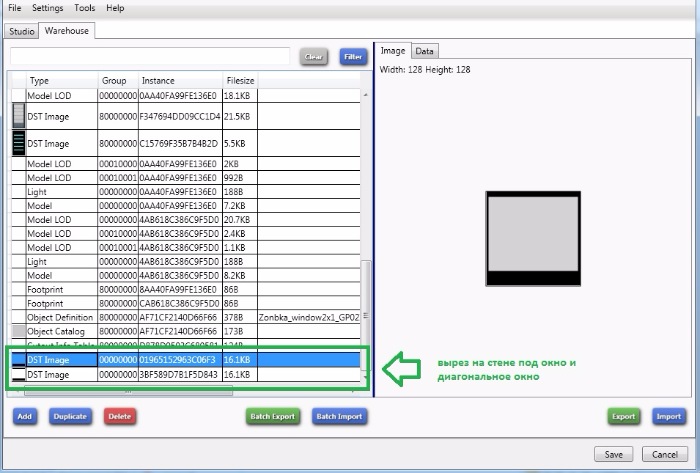Click the Save button
The image size is (700, 473).
pos(614,454)
